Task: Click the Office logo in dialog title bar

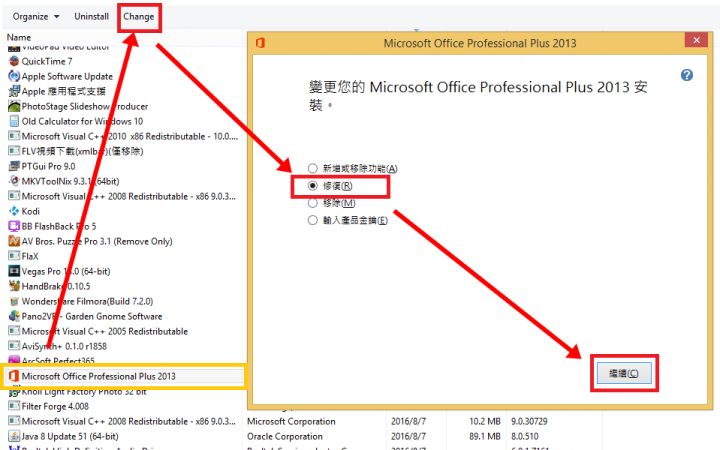Action: 260,43
